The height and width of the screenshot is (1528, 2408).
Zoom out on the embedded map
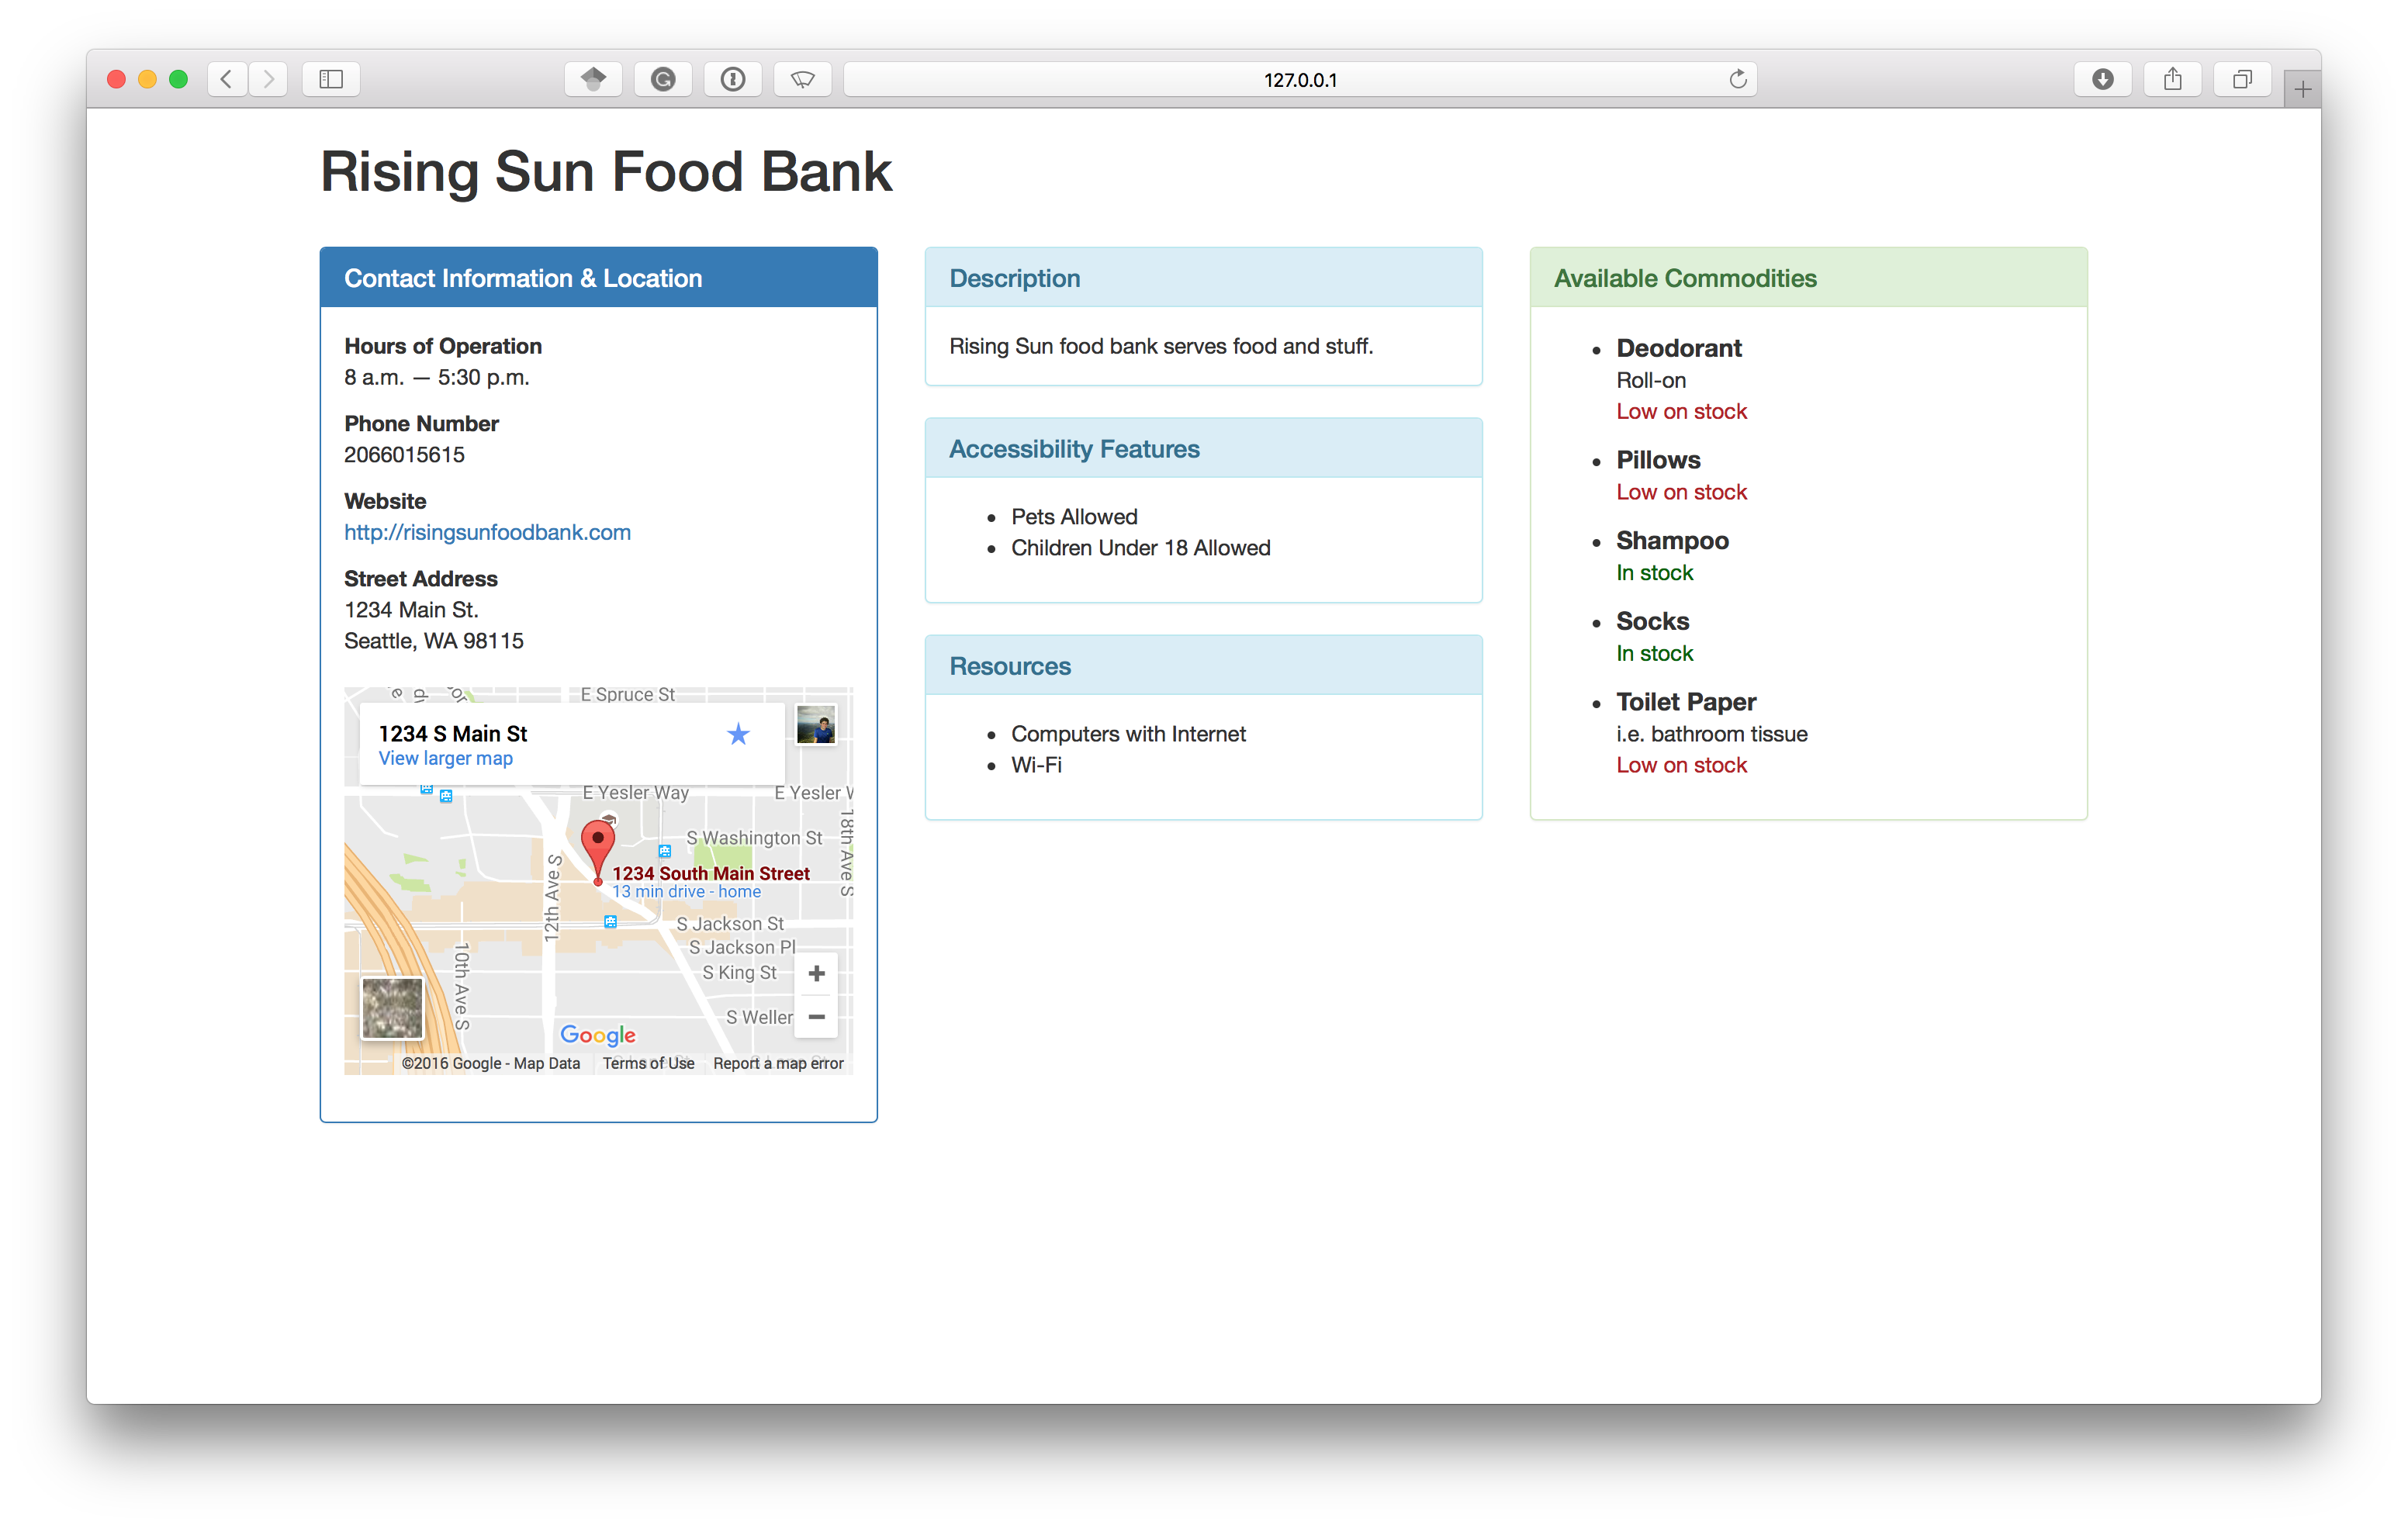[816, 1017]
